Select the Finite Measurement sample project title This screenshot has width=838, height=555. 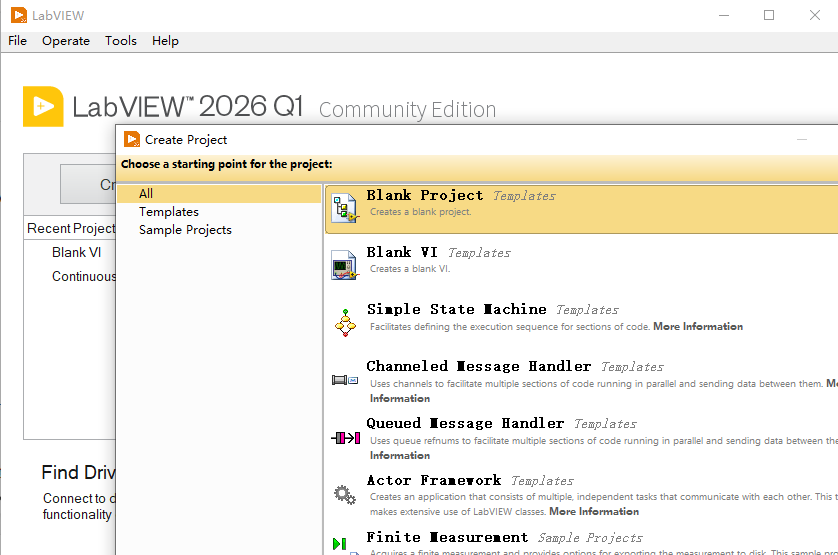coord(447,537)
